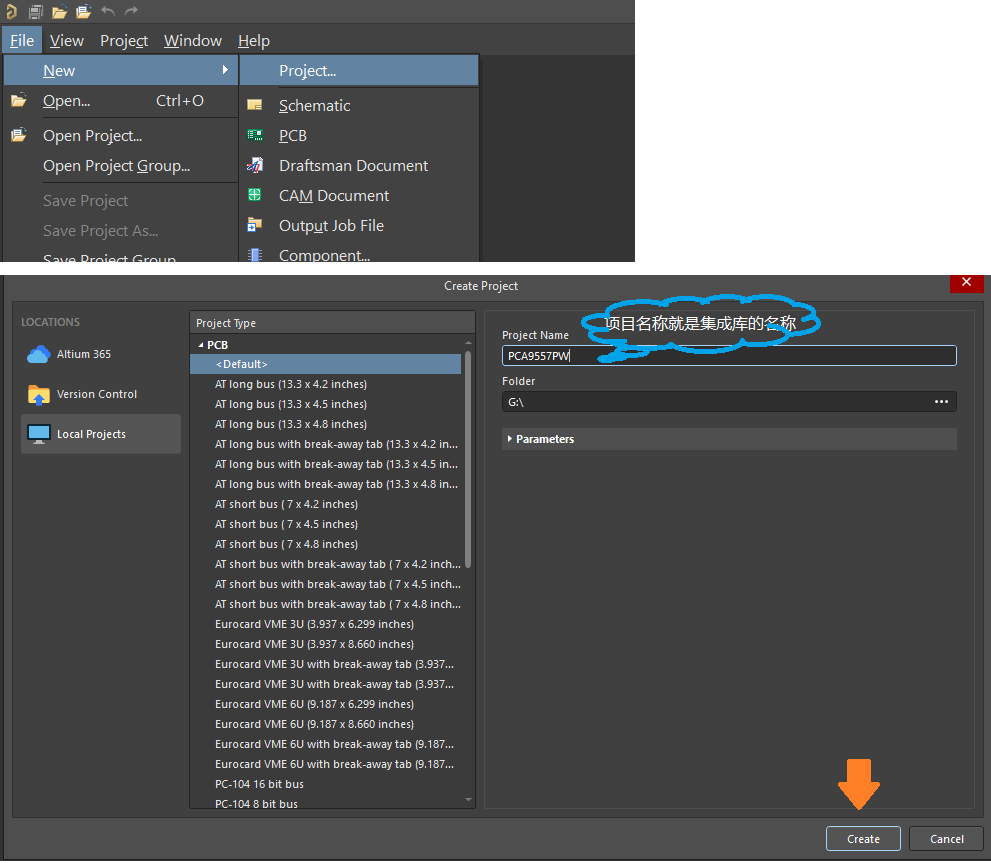991x863 pixels.
Task: Select the <Default> project type
Action: [325, 364]
